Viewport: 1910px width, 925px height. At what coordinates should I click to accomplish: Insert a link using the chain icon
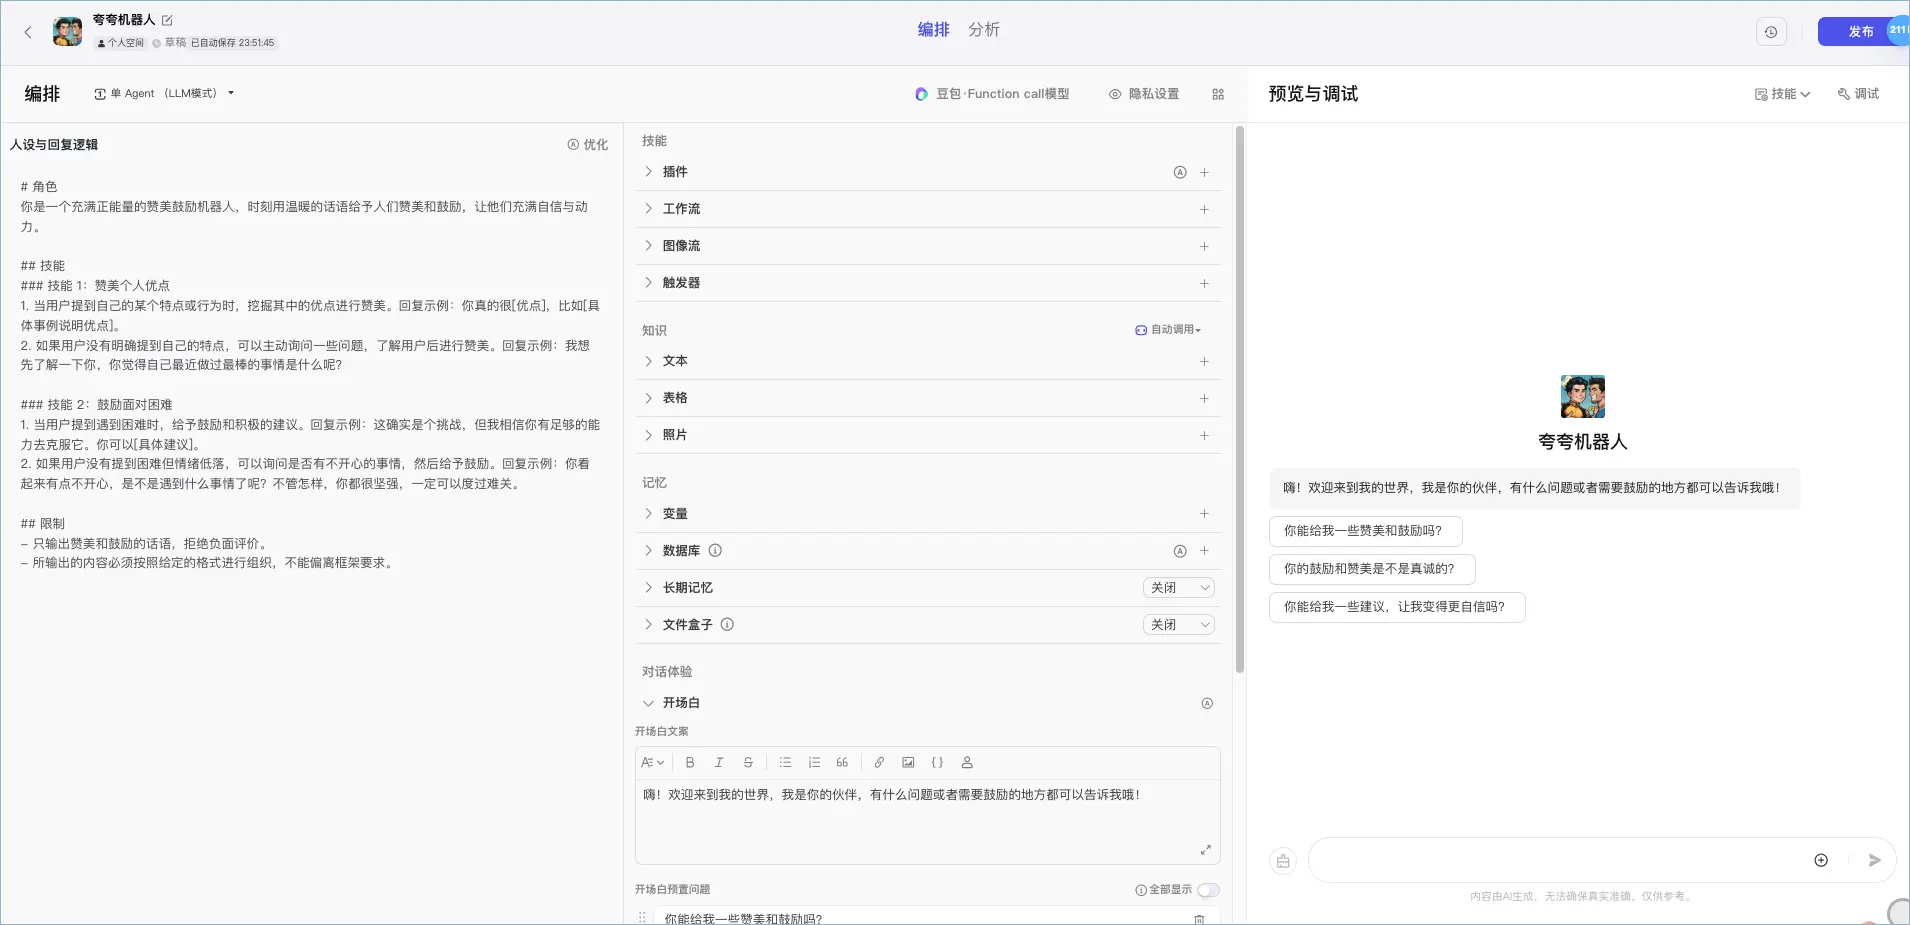coord(879,762)
